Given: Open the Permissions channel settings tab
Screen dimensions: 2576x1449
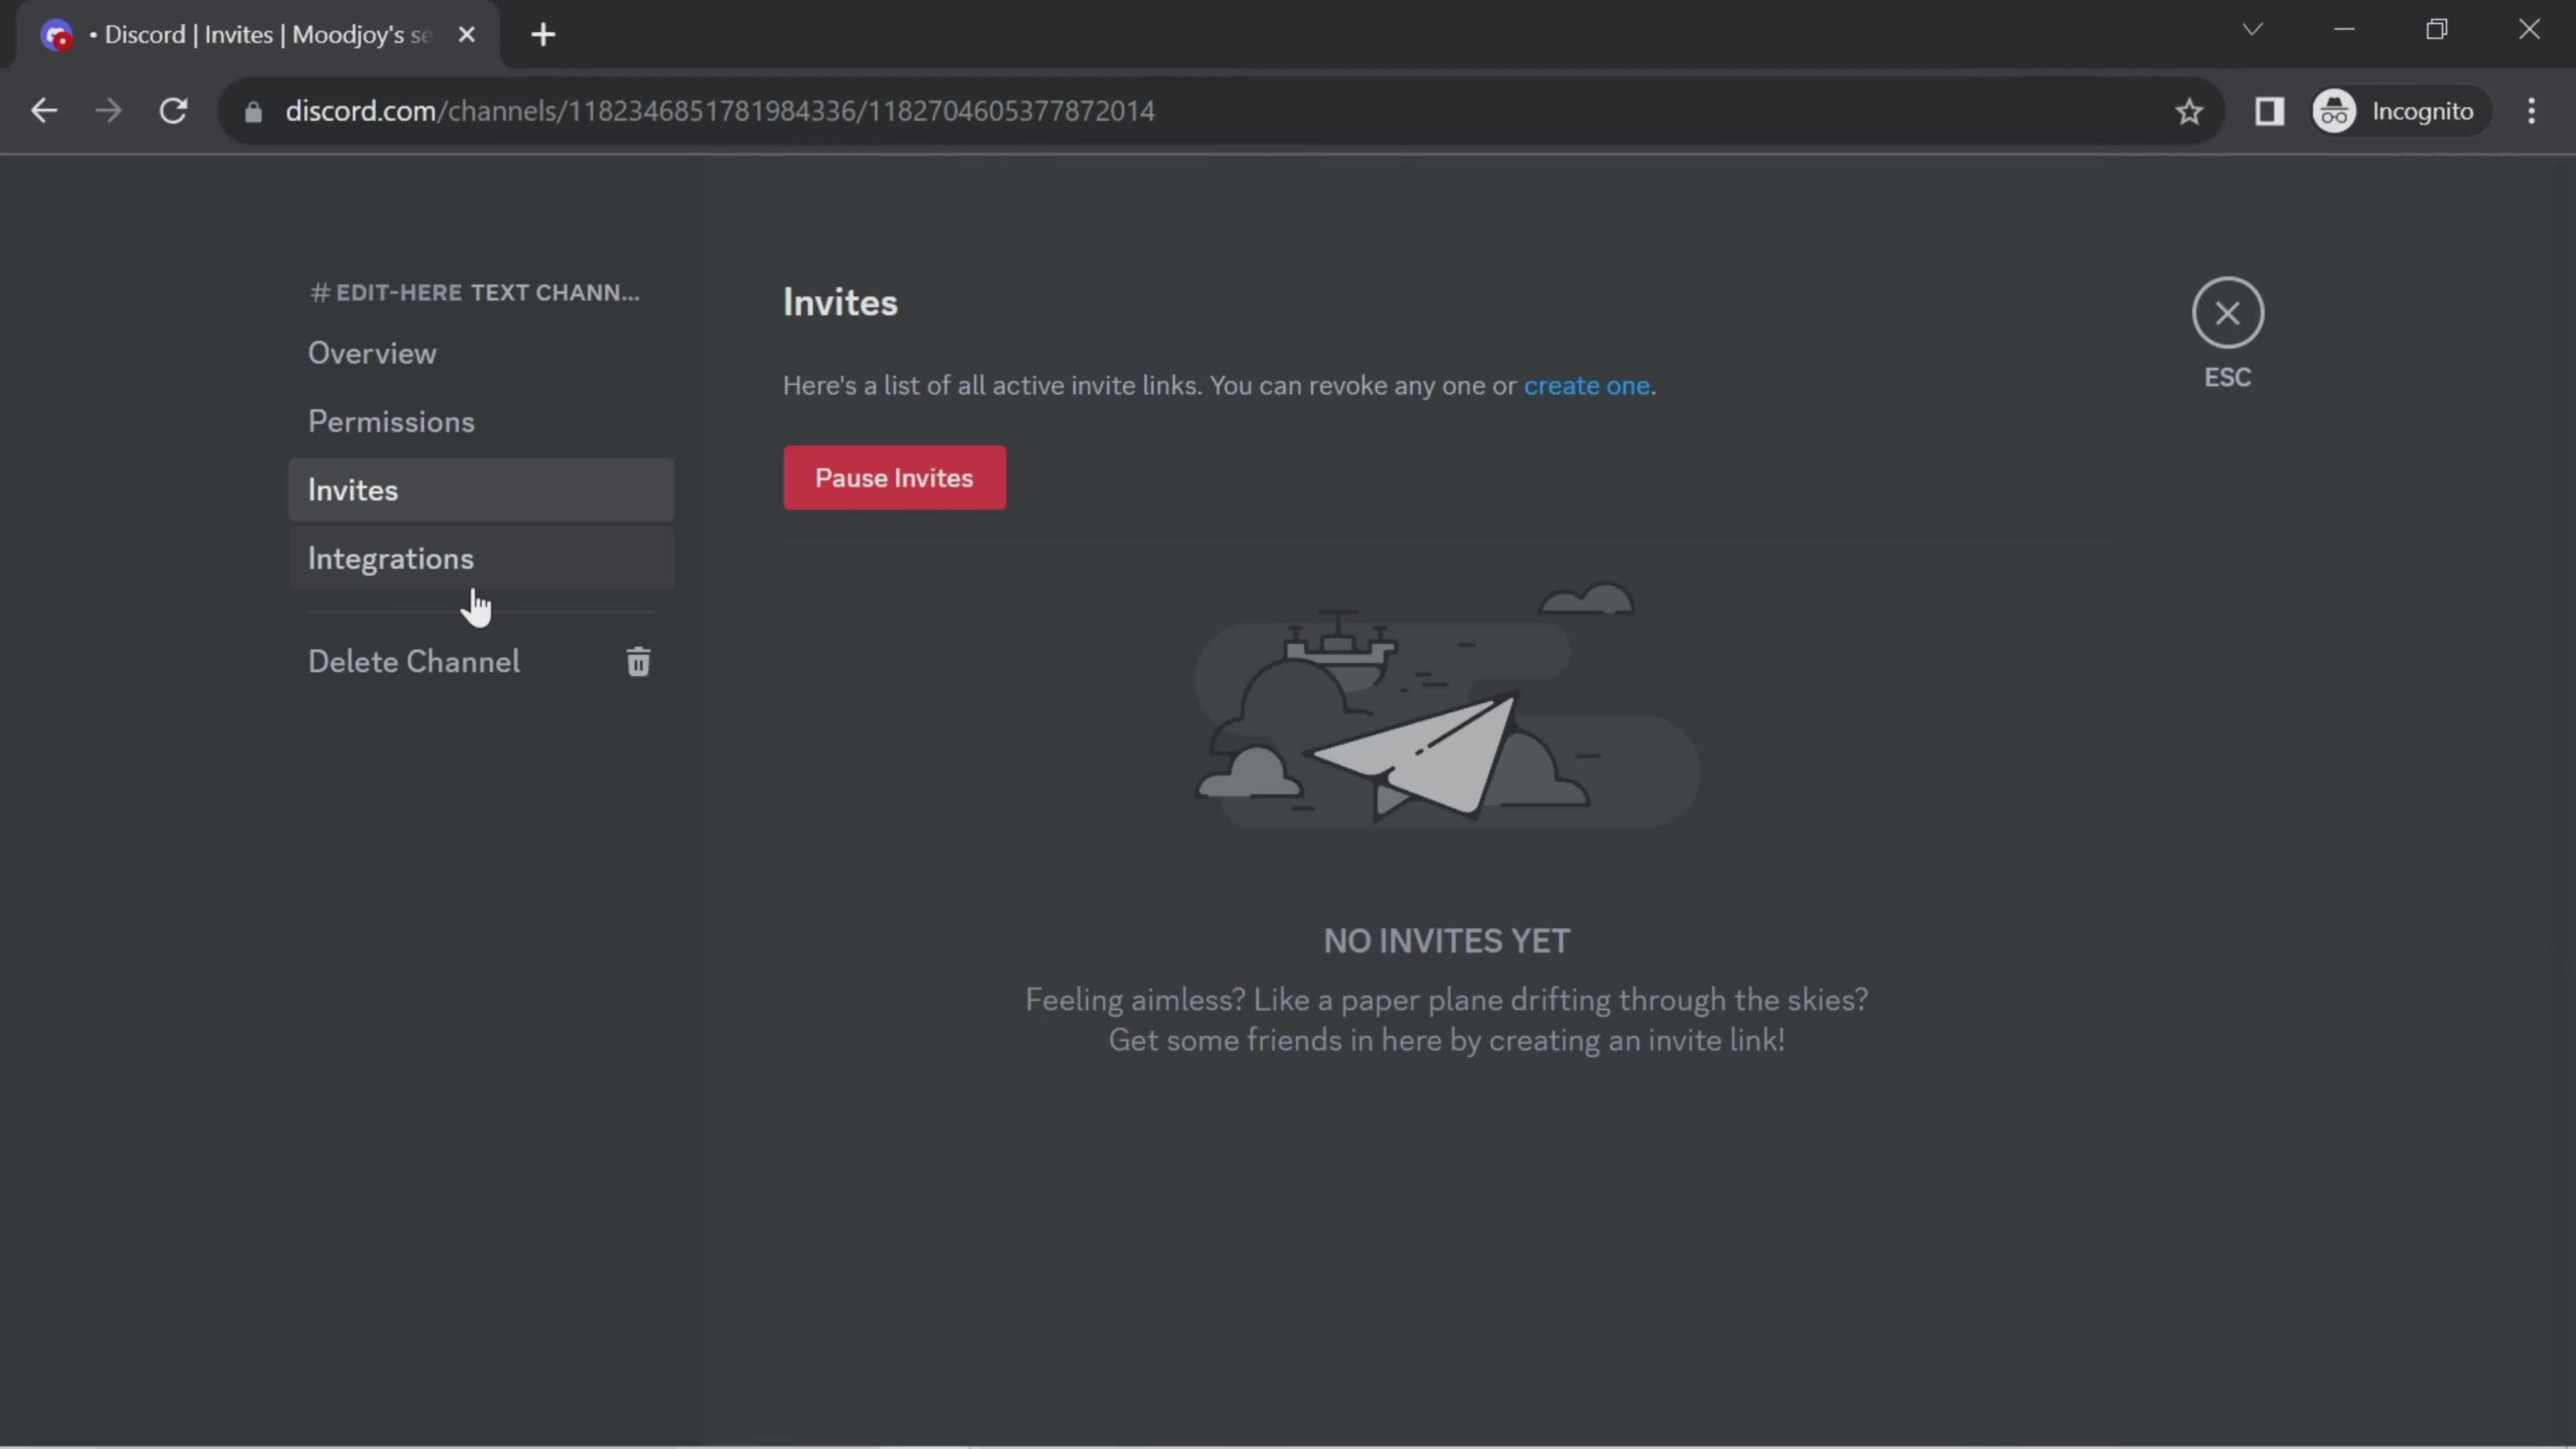Looking at the screenshot, I should click(391, 421).
